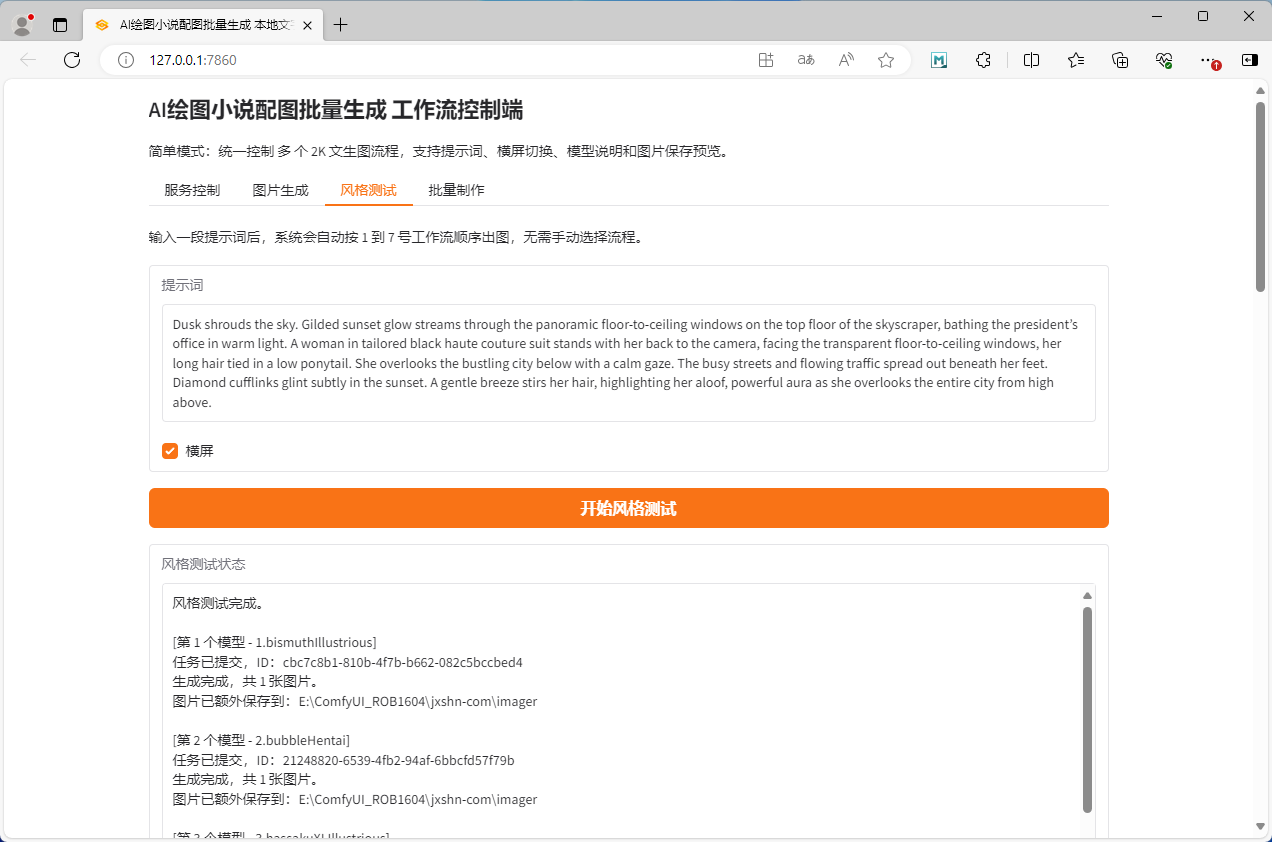Open the favorites list icon

click(1076, 60)
